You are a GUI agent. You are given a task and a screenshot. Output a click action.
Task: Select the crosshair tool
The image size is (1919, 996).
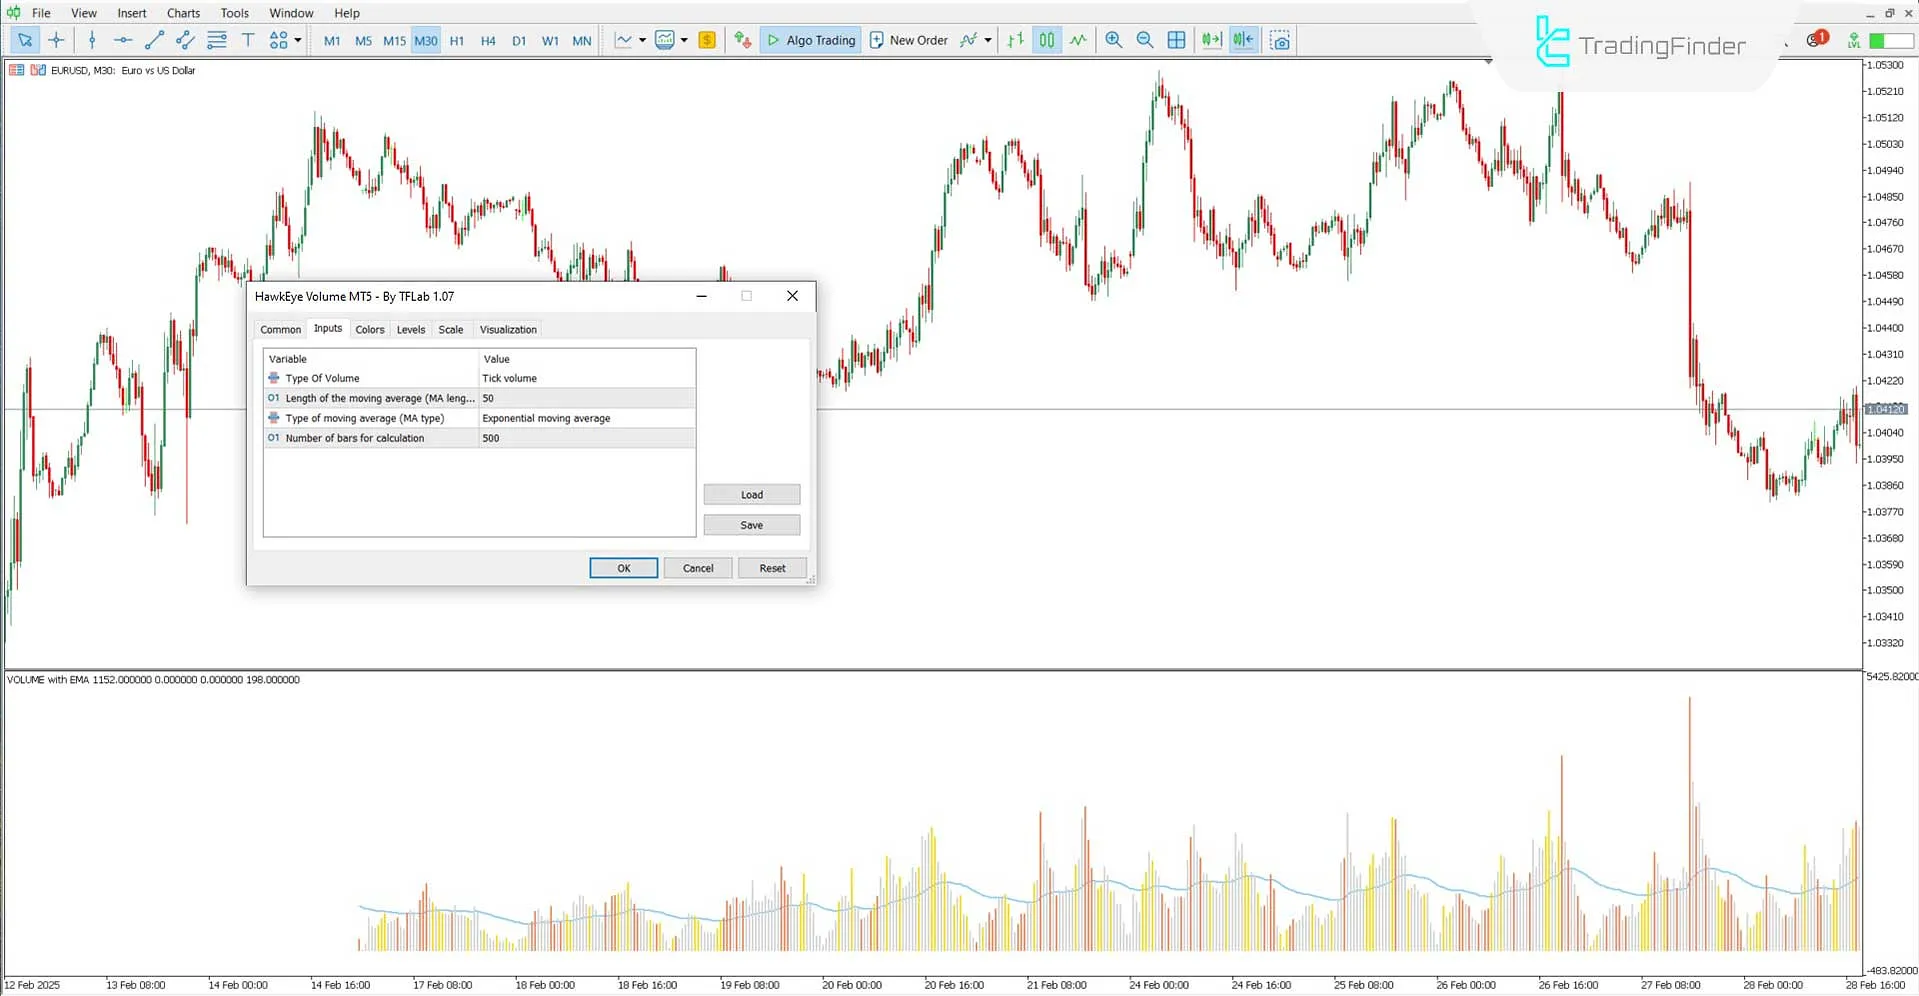57,40
